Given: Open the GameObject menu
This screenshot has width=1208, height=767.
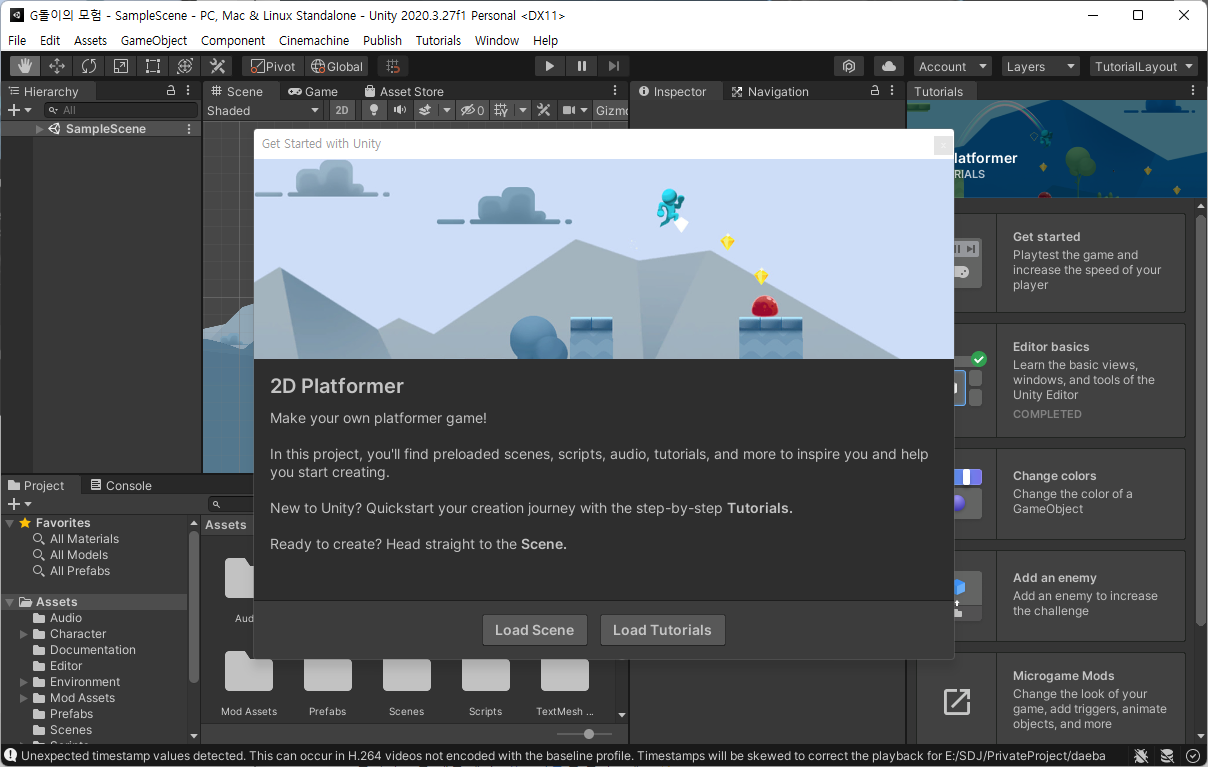Looking at the screenshot, I should (154, 40).
